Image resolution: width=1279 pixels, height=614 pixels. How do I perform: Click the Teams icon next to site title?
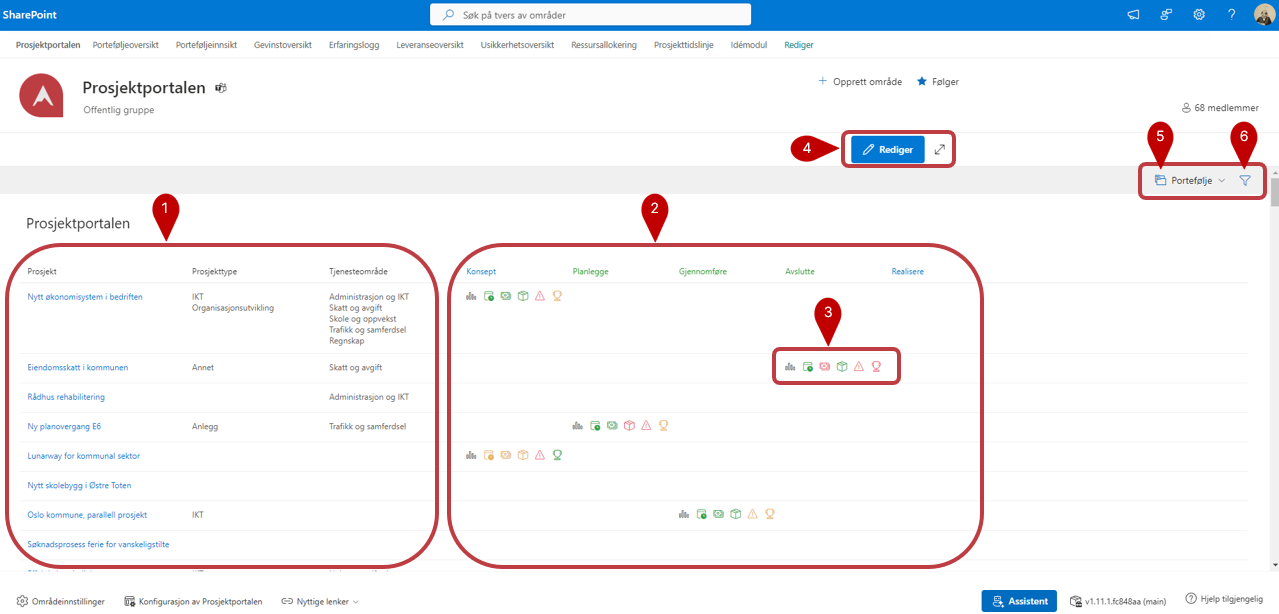point(221,88)
